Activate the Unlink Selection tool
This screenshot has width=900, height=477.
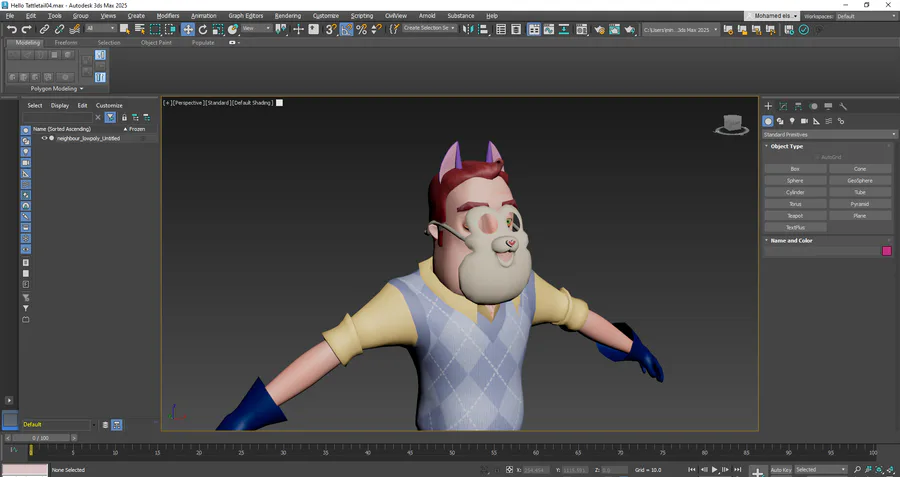(59, 29)
